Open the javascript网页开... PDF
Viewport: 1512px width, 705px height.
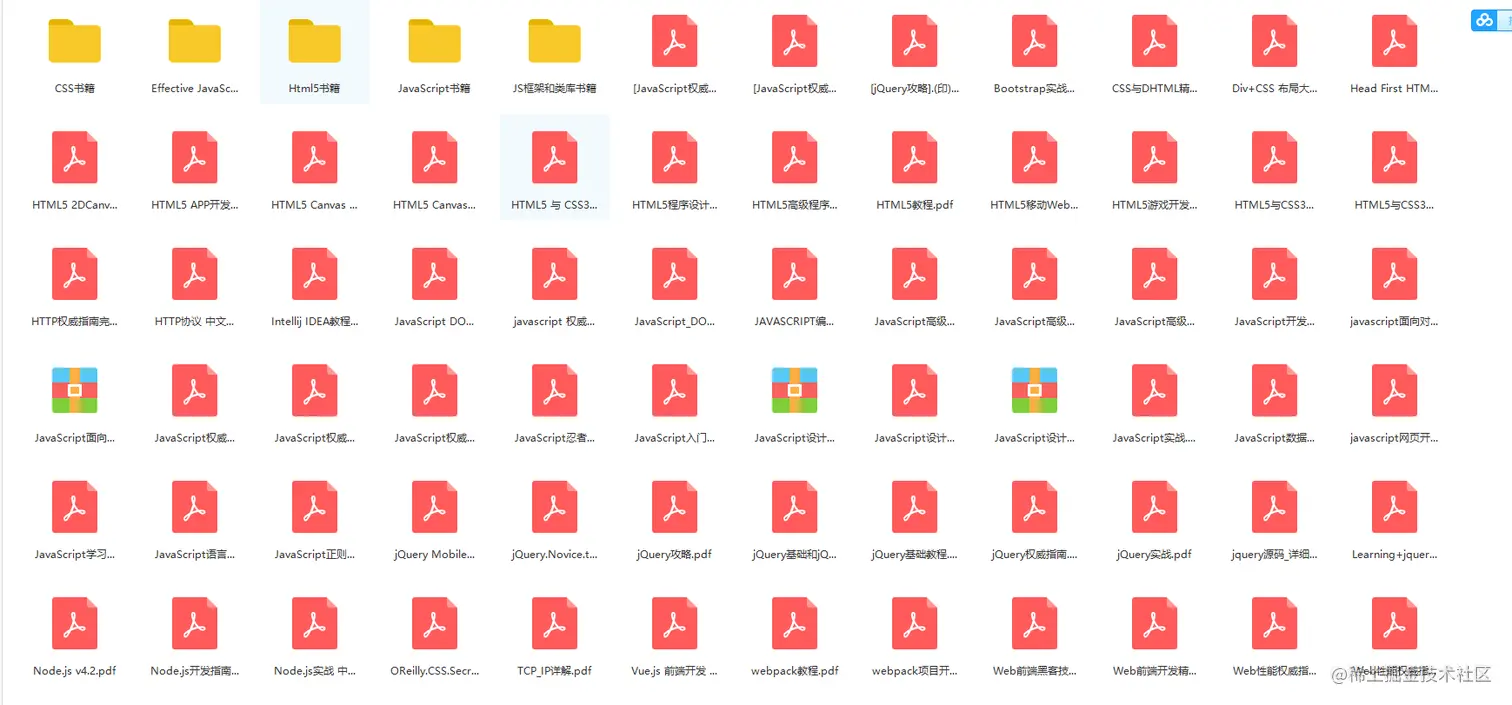point(1395,391)
